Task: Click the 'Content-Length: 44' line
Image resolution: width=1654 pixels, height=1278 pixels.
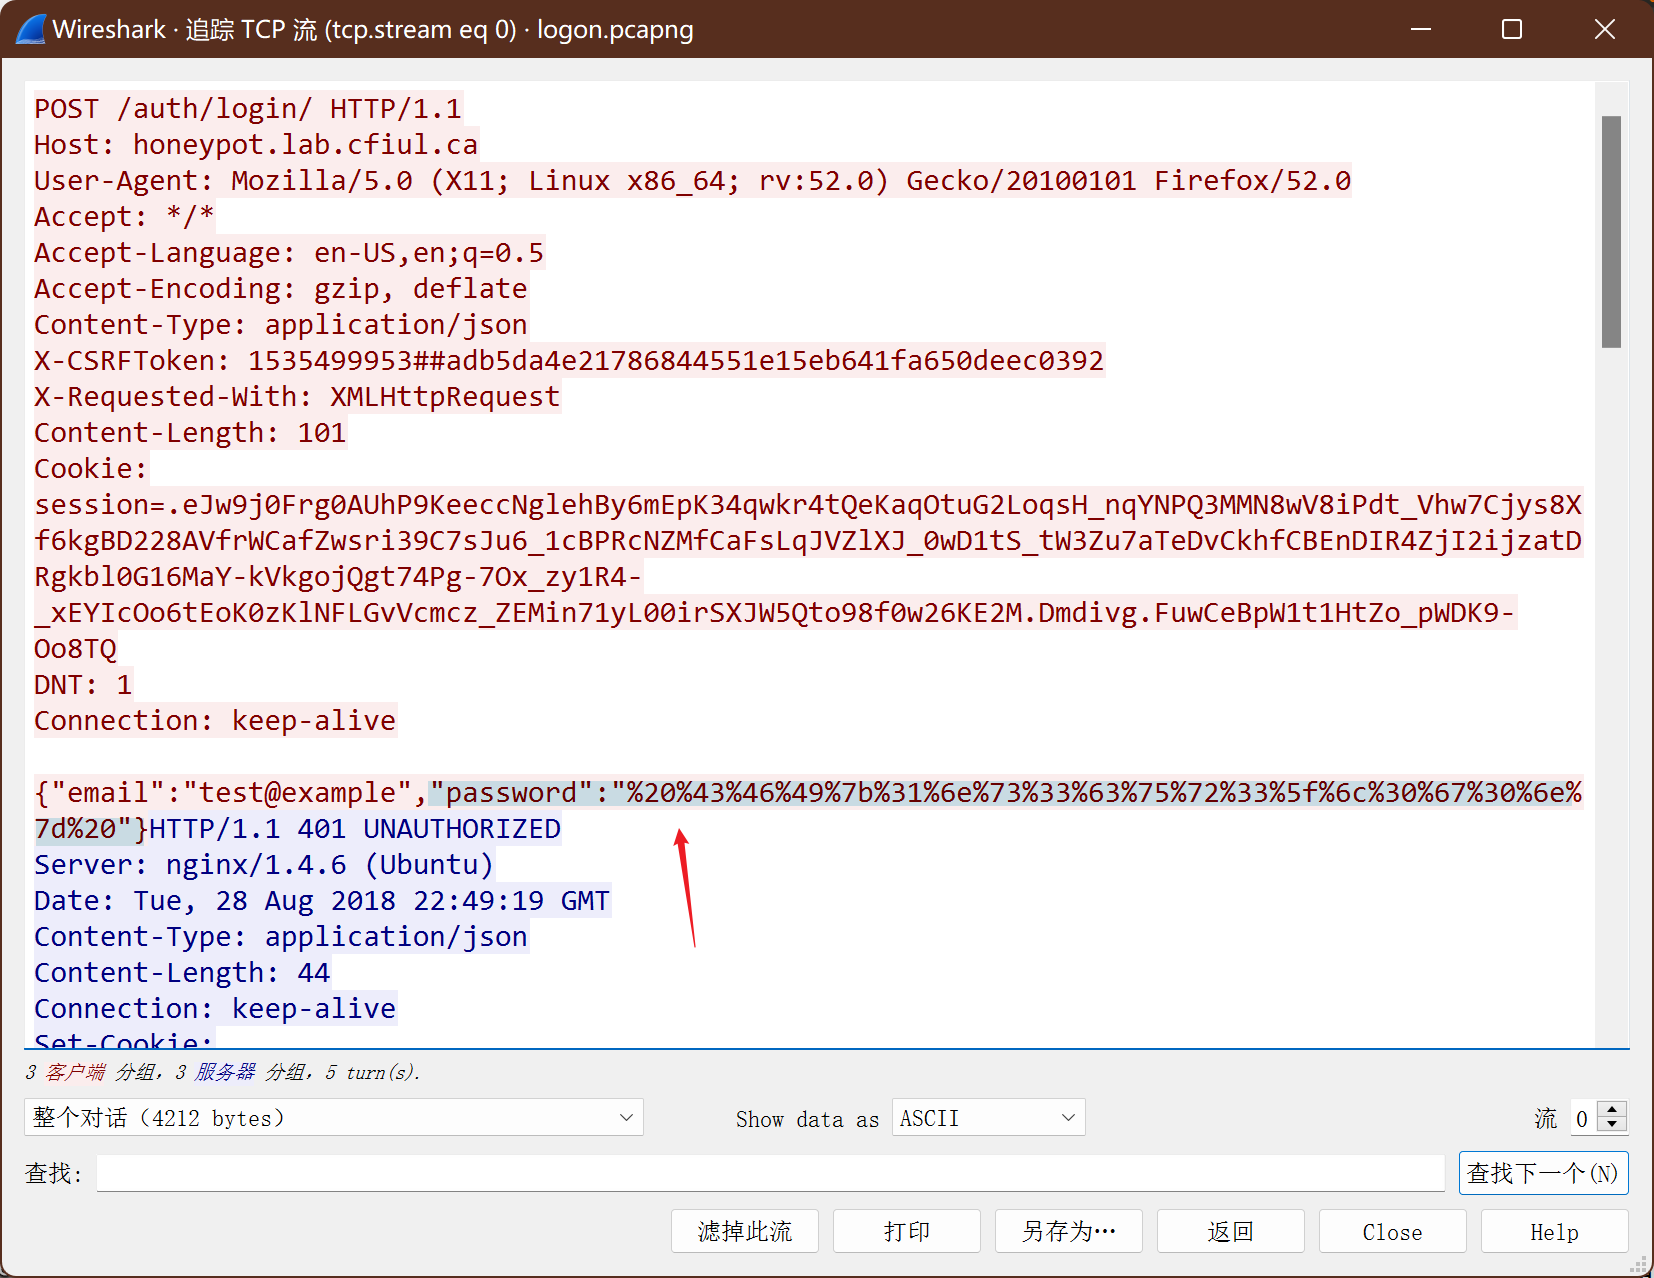Action: pyautogui.click(x=182, y=972)
